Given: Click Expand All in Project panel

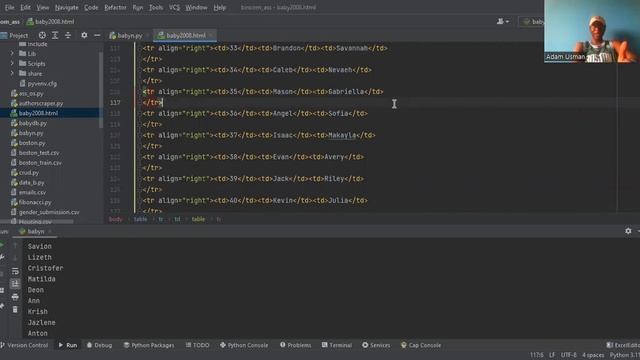Looking at the screenshot, I should pyautogui.click(x=55, y=36).
